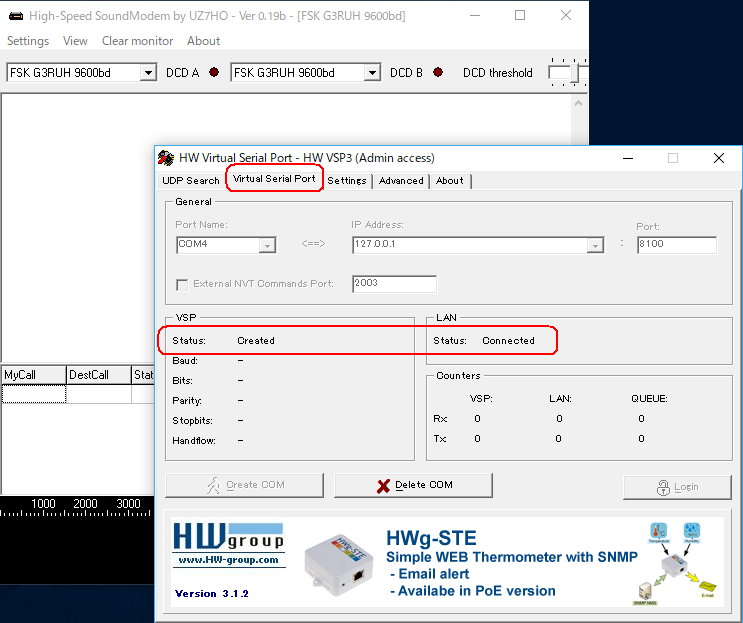This screenshot has width=743, height=623.
Task: Click HWg-STE heading text in banner
Action: pyautogui.click(x=431, y=538)
